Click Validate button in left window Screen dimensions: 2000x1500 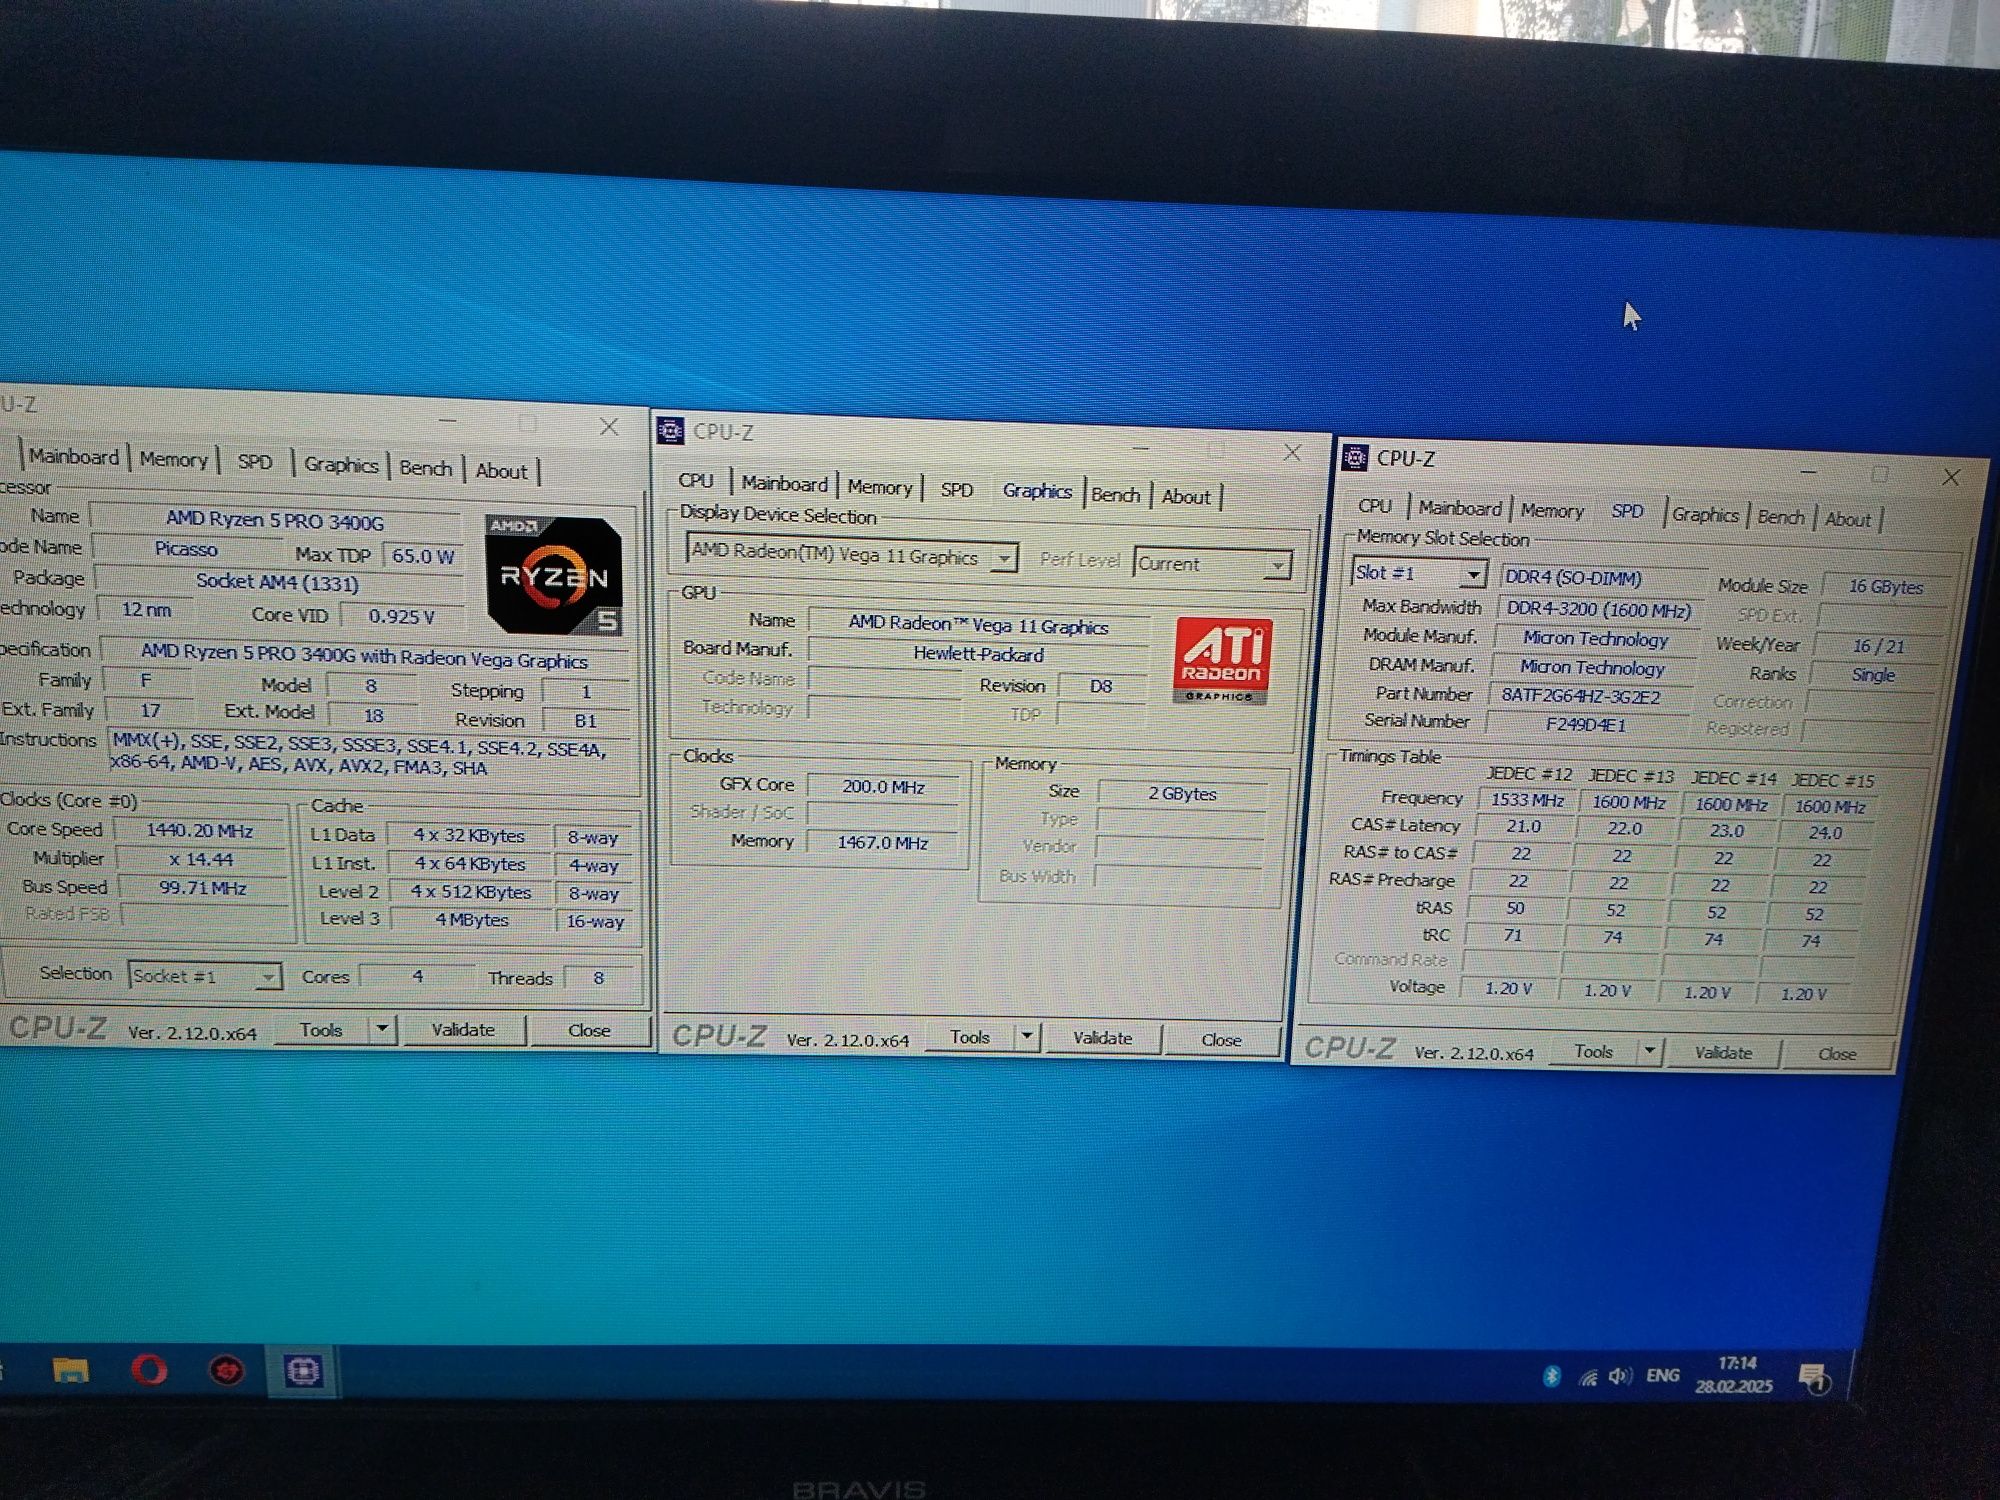(x=463, y=1029)
